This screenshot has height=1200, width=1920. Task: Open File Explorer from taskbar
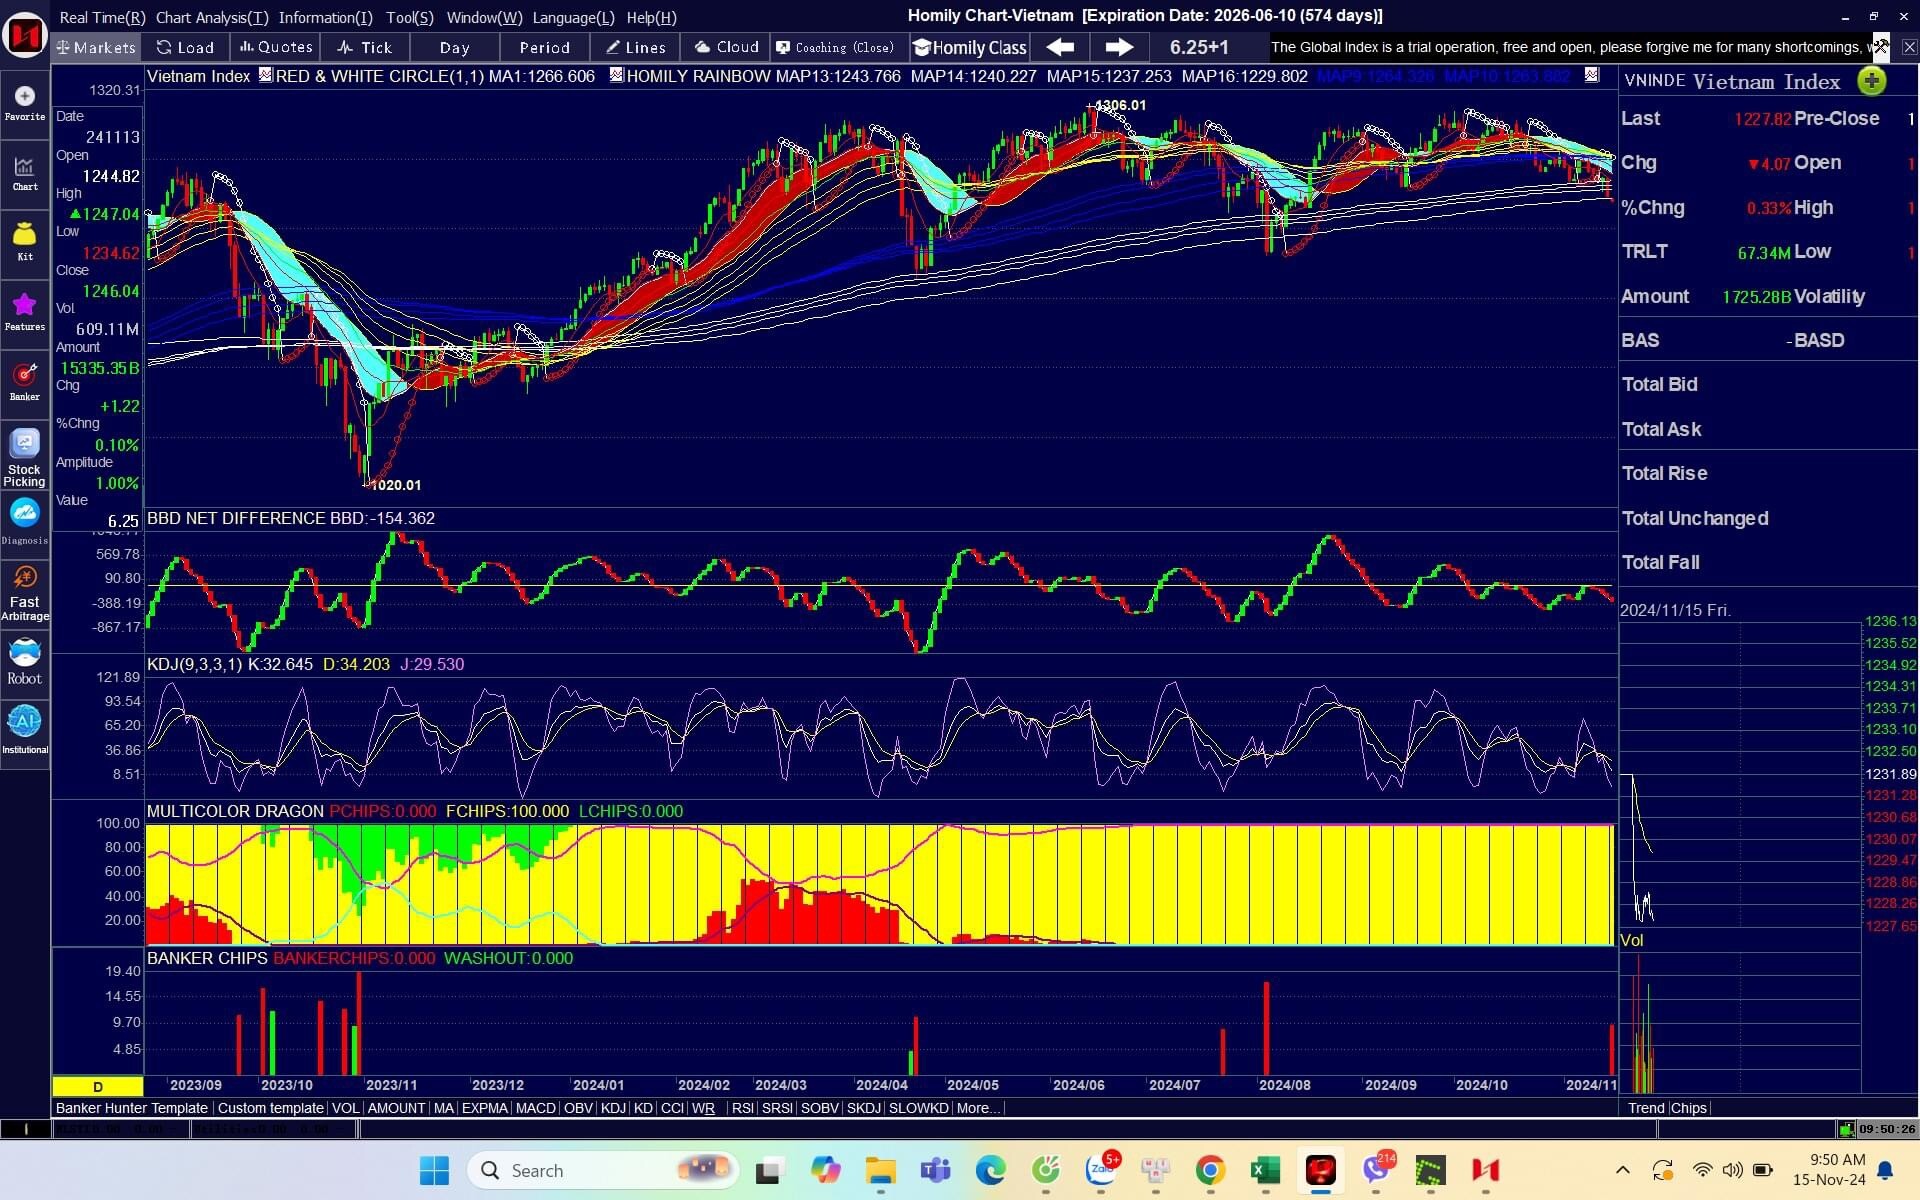point(880,1170)
